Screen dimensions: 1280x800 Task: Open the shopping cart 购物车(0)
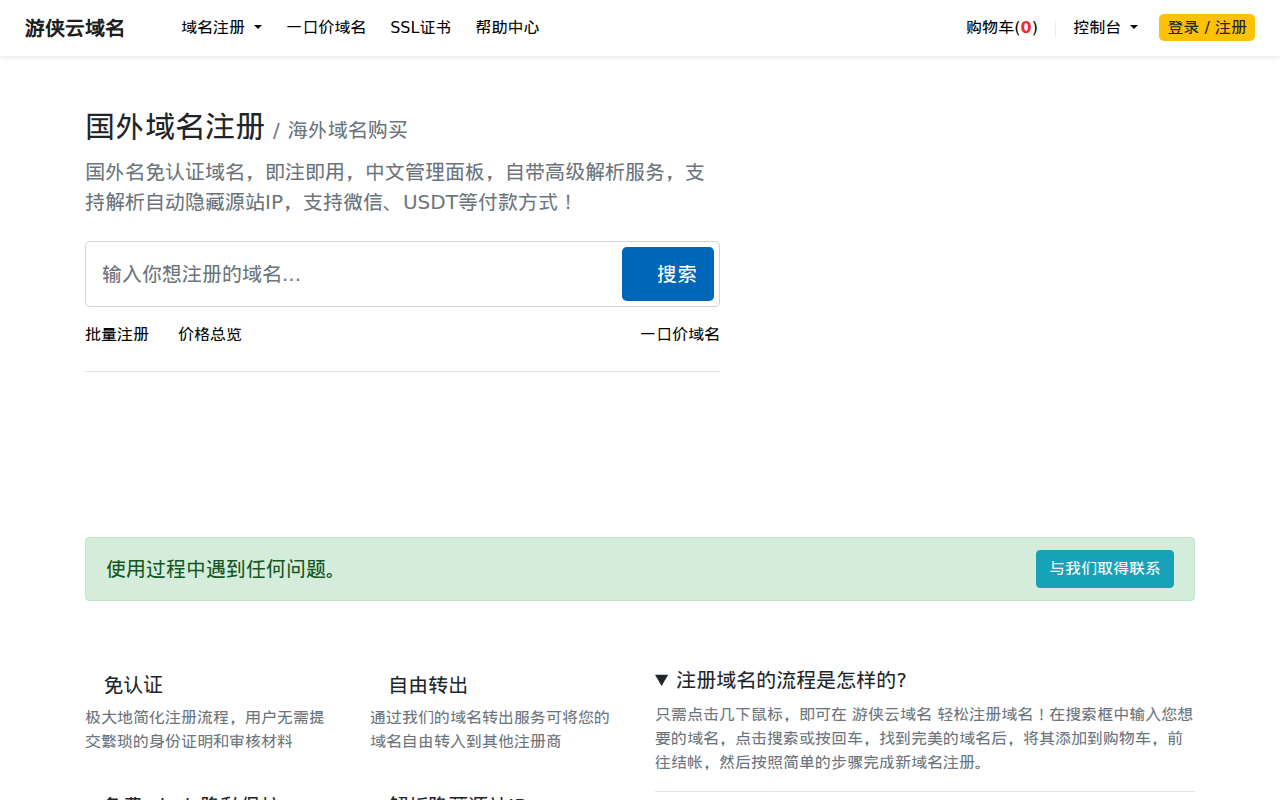[1001, 27]
